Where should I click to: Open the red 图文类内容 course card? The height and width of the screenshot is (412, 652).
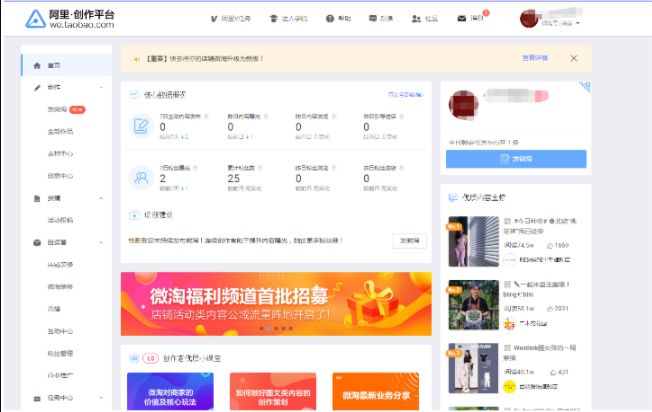click(273, 392)
